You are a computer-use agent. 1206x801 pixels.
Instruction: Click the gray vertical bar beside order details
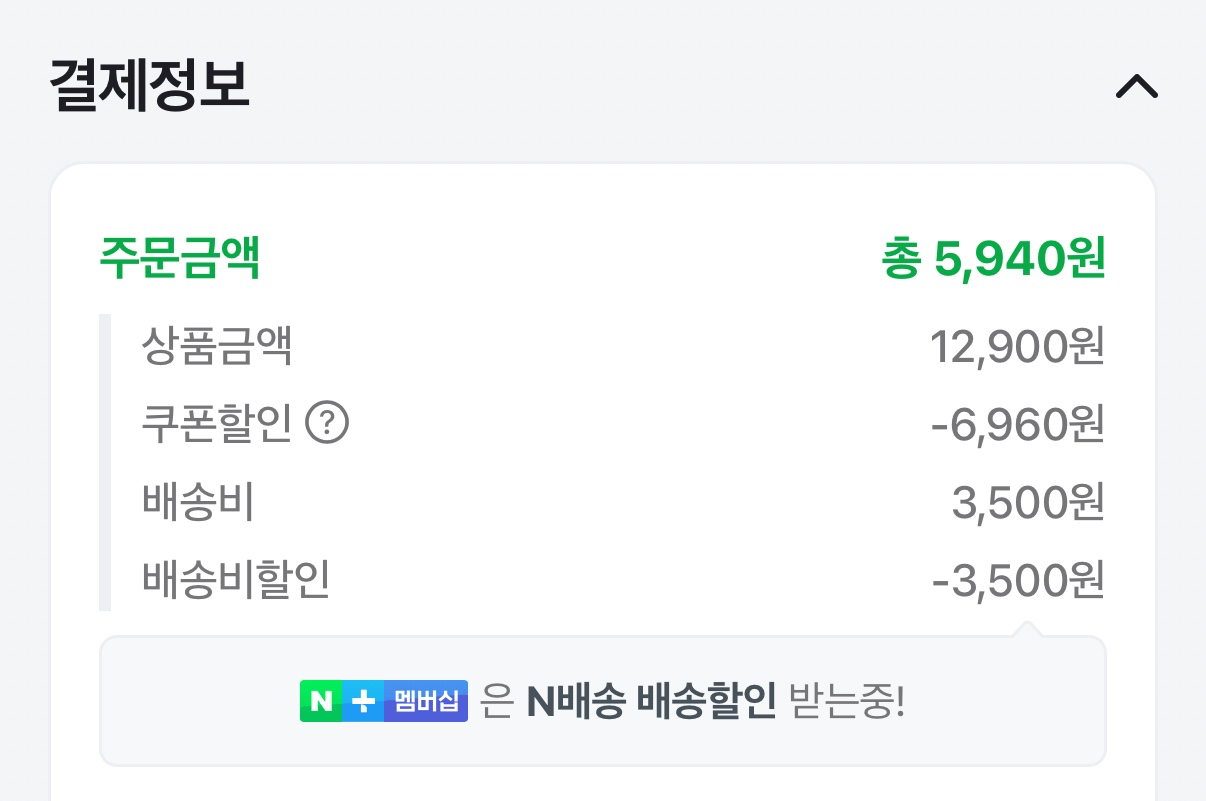[104, 462]
